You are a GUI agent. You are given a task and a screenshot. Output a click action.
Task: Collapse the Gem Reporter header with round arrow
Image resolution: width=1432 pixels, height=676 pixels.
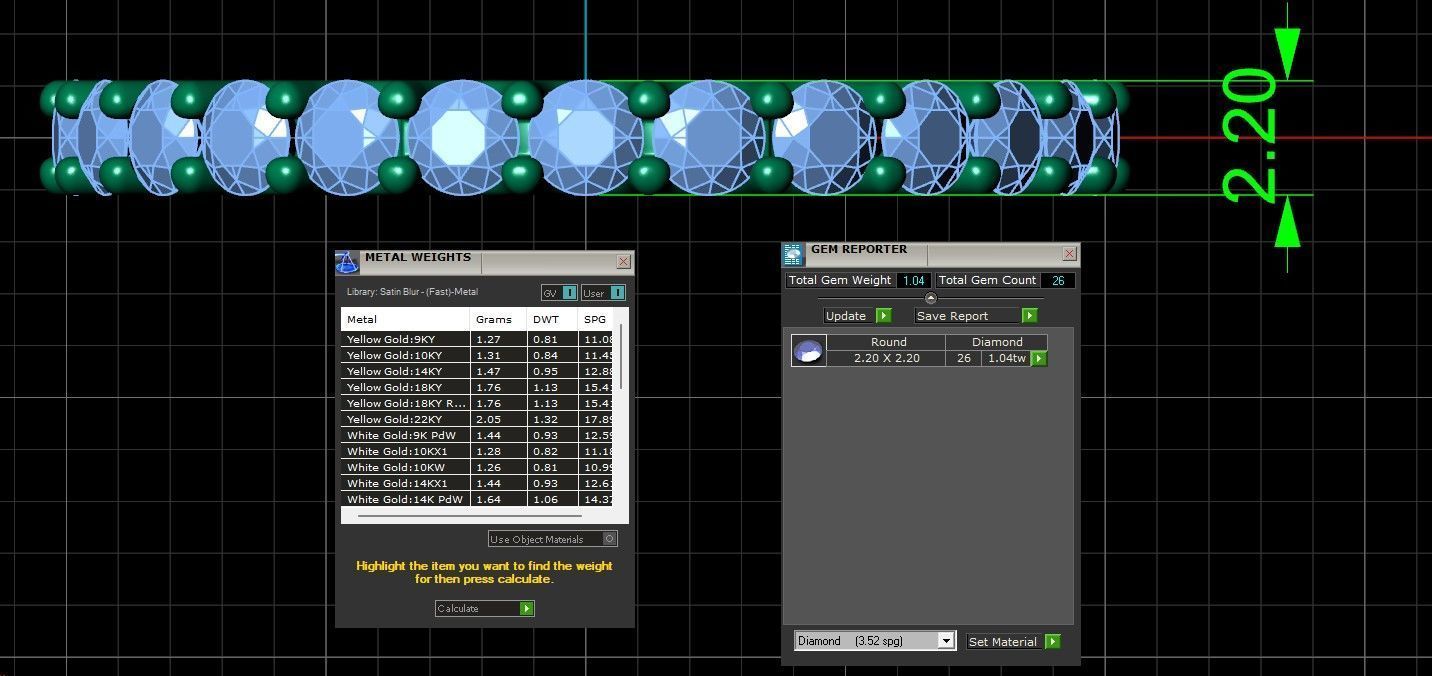click(930, 298)
